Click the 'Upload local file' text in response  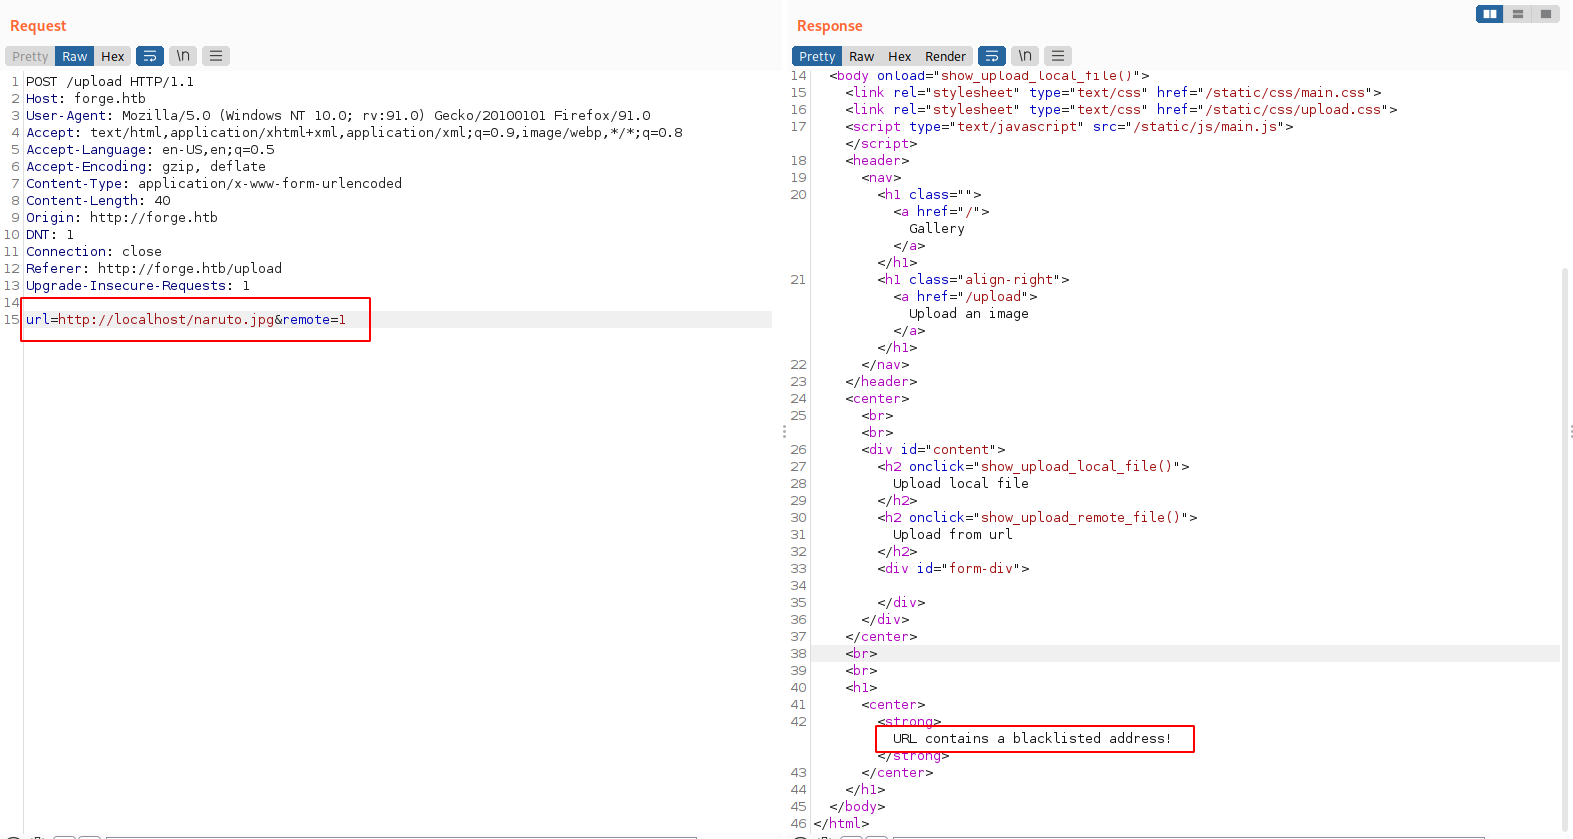coord(961,484)
